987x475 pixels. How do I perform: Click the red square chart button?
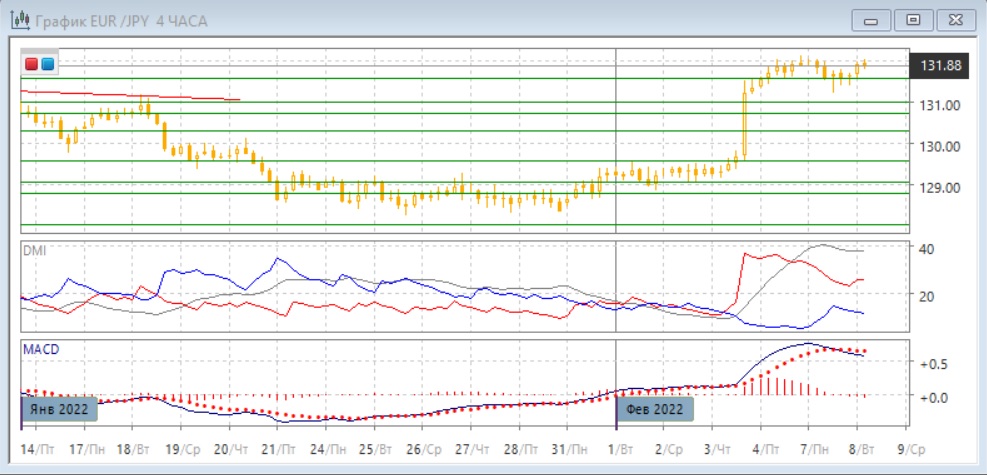pos(31,65)
